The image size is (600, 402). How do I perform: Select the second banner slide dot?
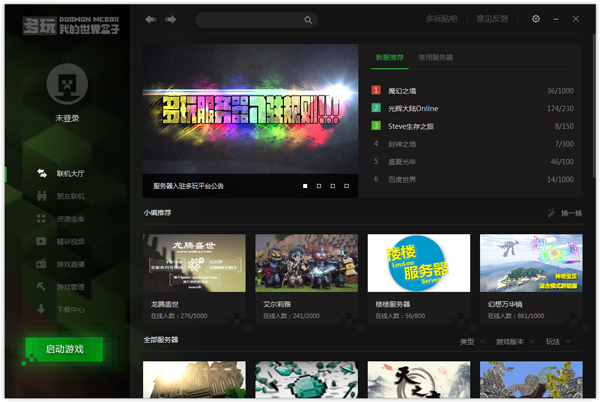tap(319, 186)
